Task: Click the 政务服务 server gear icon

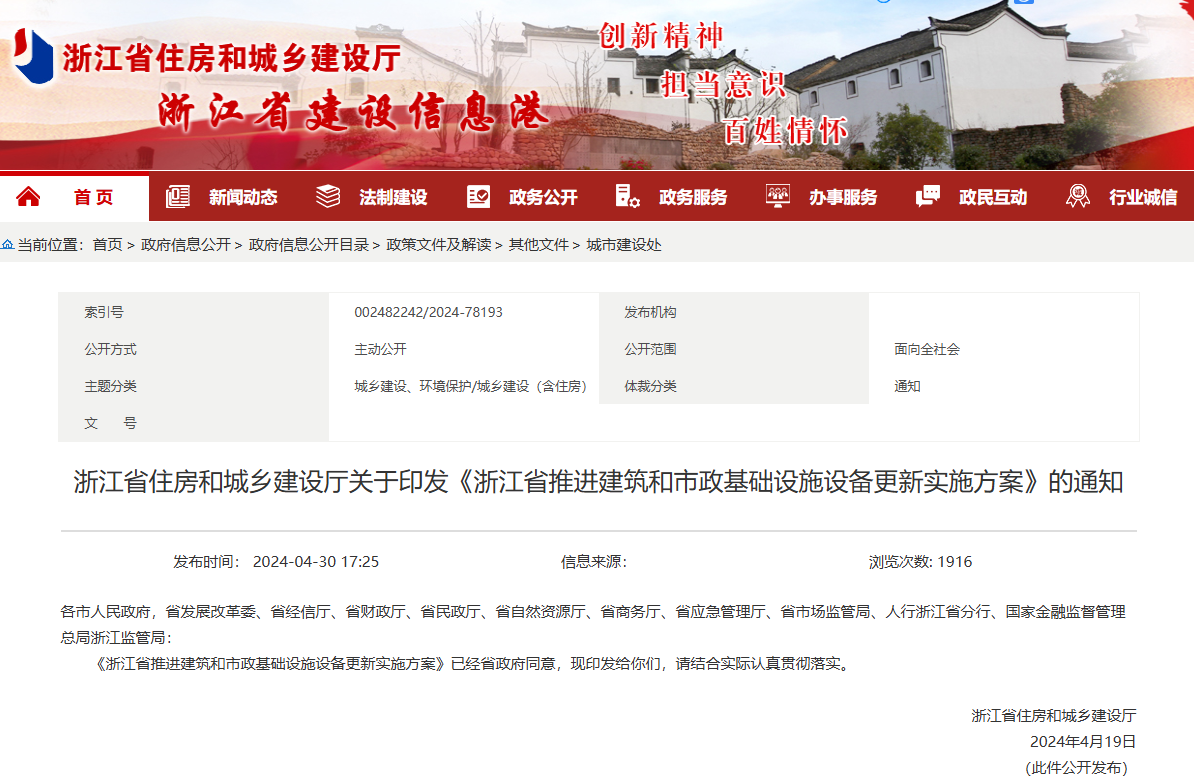Action: click(627, 197)
